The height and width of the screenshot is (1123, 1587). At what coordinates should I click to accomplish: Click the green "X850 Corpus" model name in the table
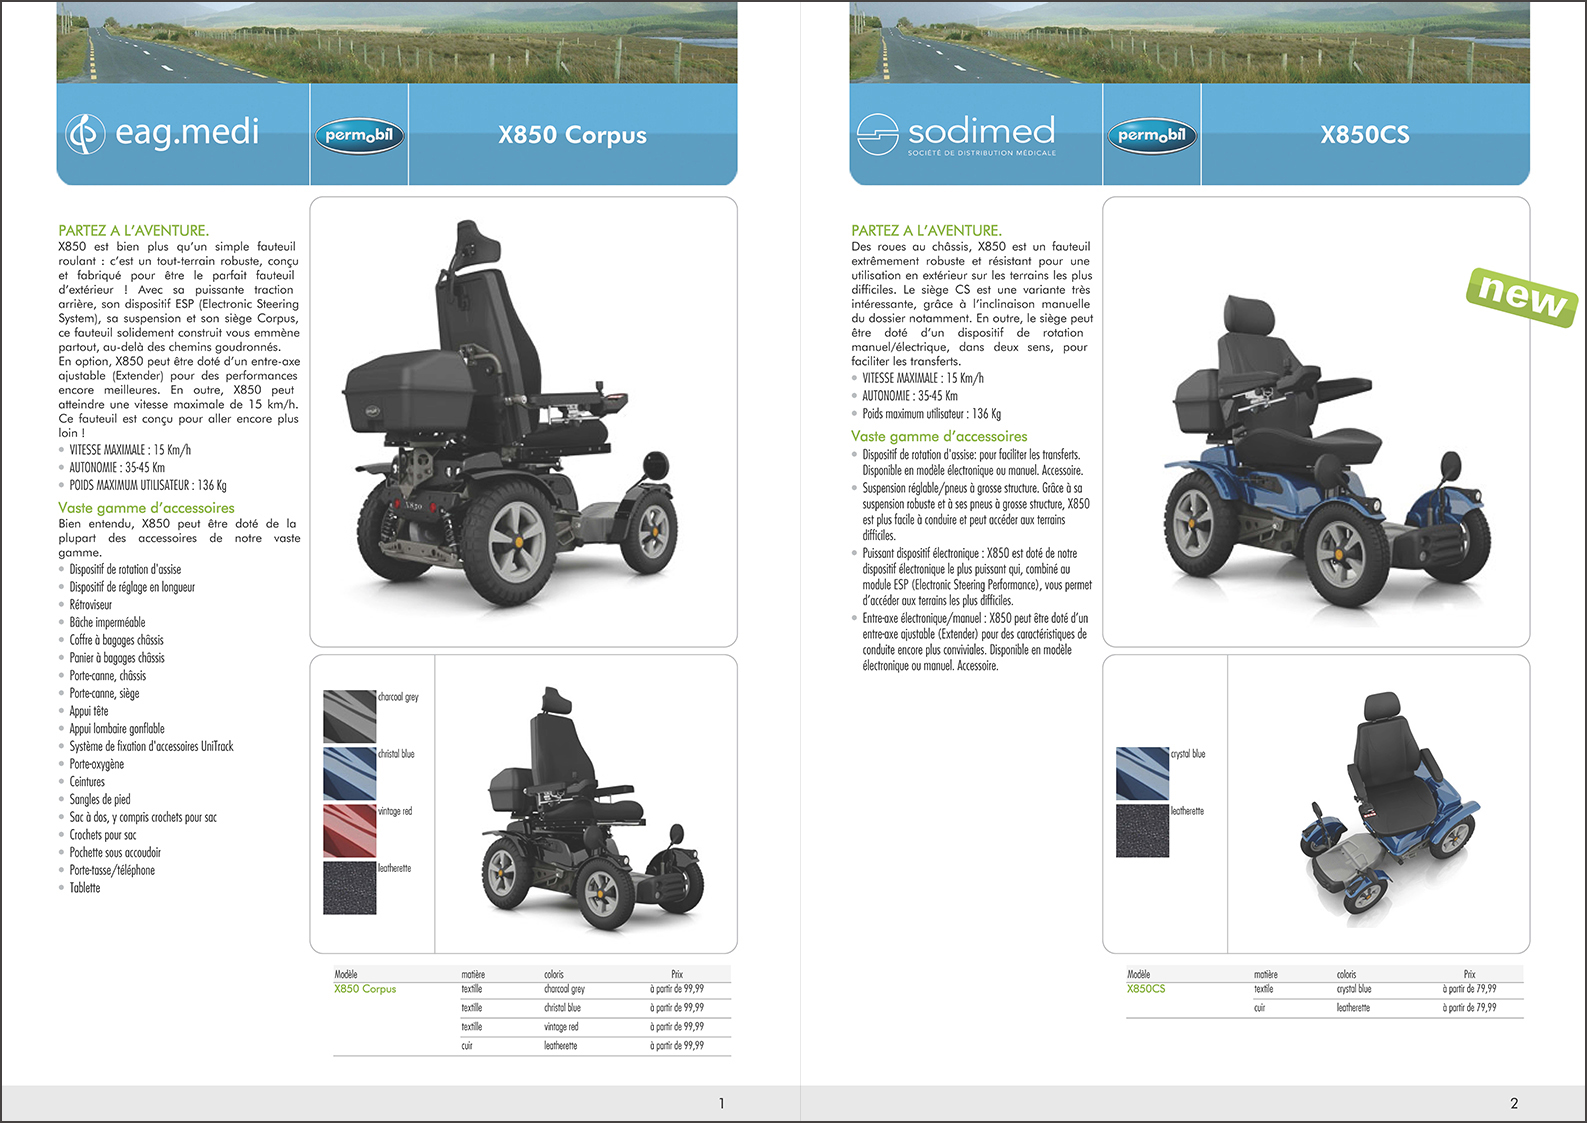365,989
